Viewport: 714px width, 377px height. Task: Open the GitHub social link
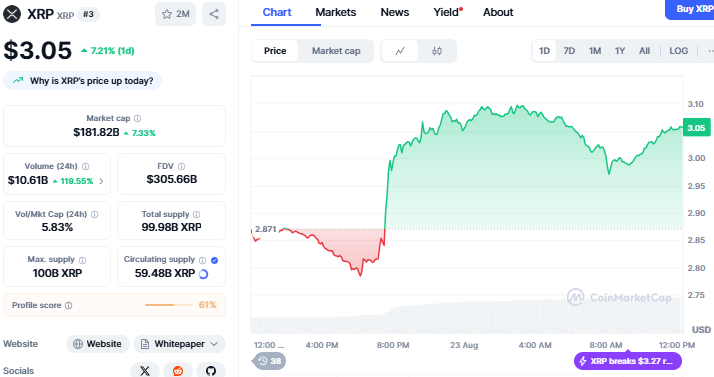[x=211, y=371]
